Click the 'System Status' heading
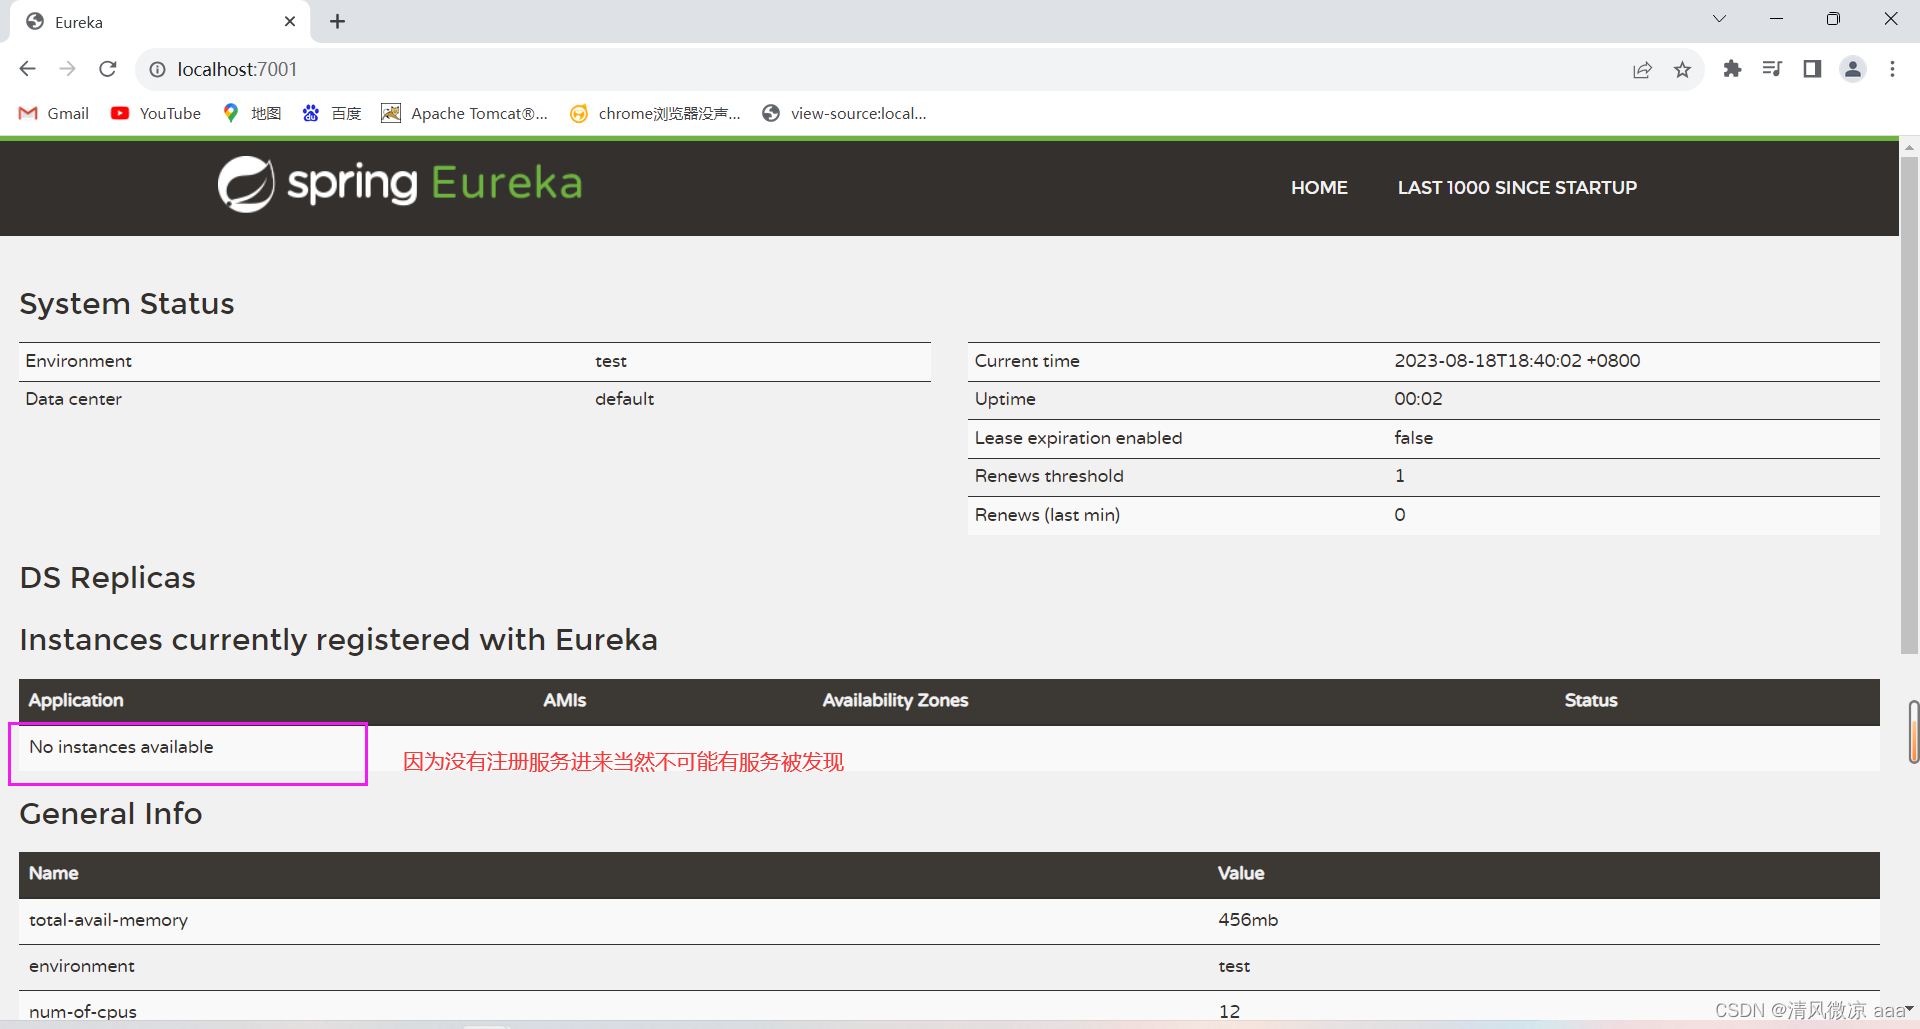Screen dimensions: 1920x1029 pos(127,304)
